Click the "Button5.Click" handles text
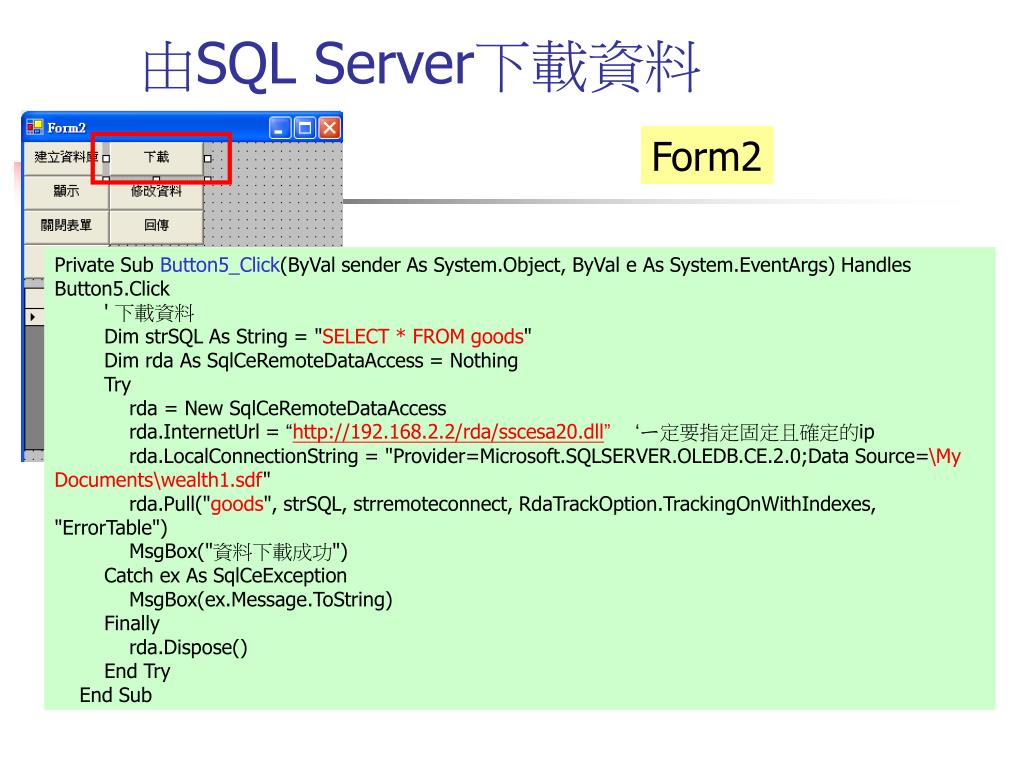1024x768 pixels. (x=112, y=289)
